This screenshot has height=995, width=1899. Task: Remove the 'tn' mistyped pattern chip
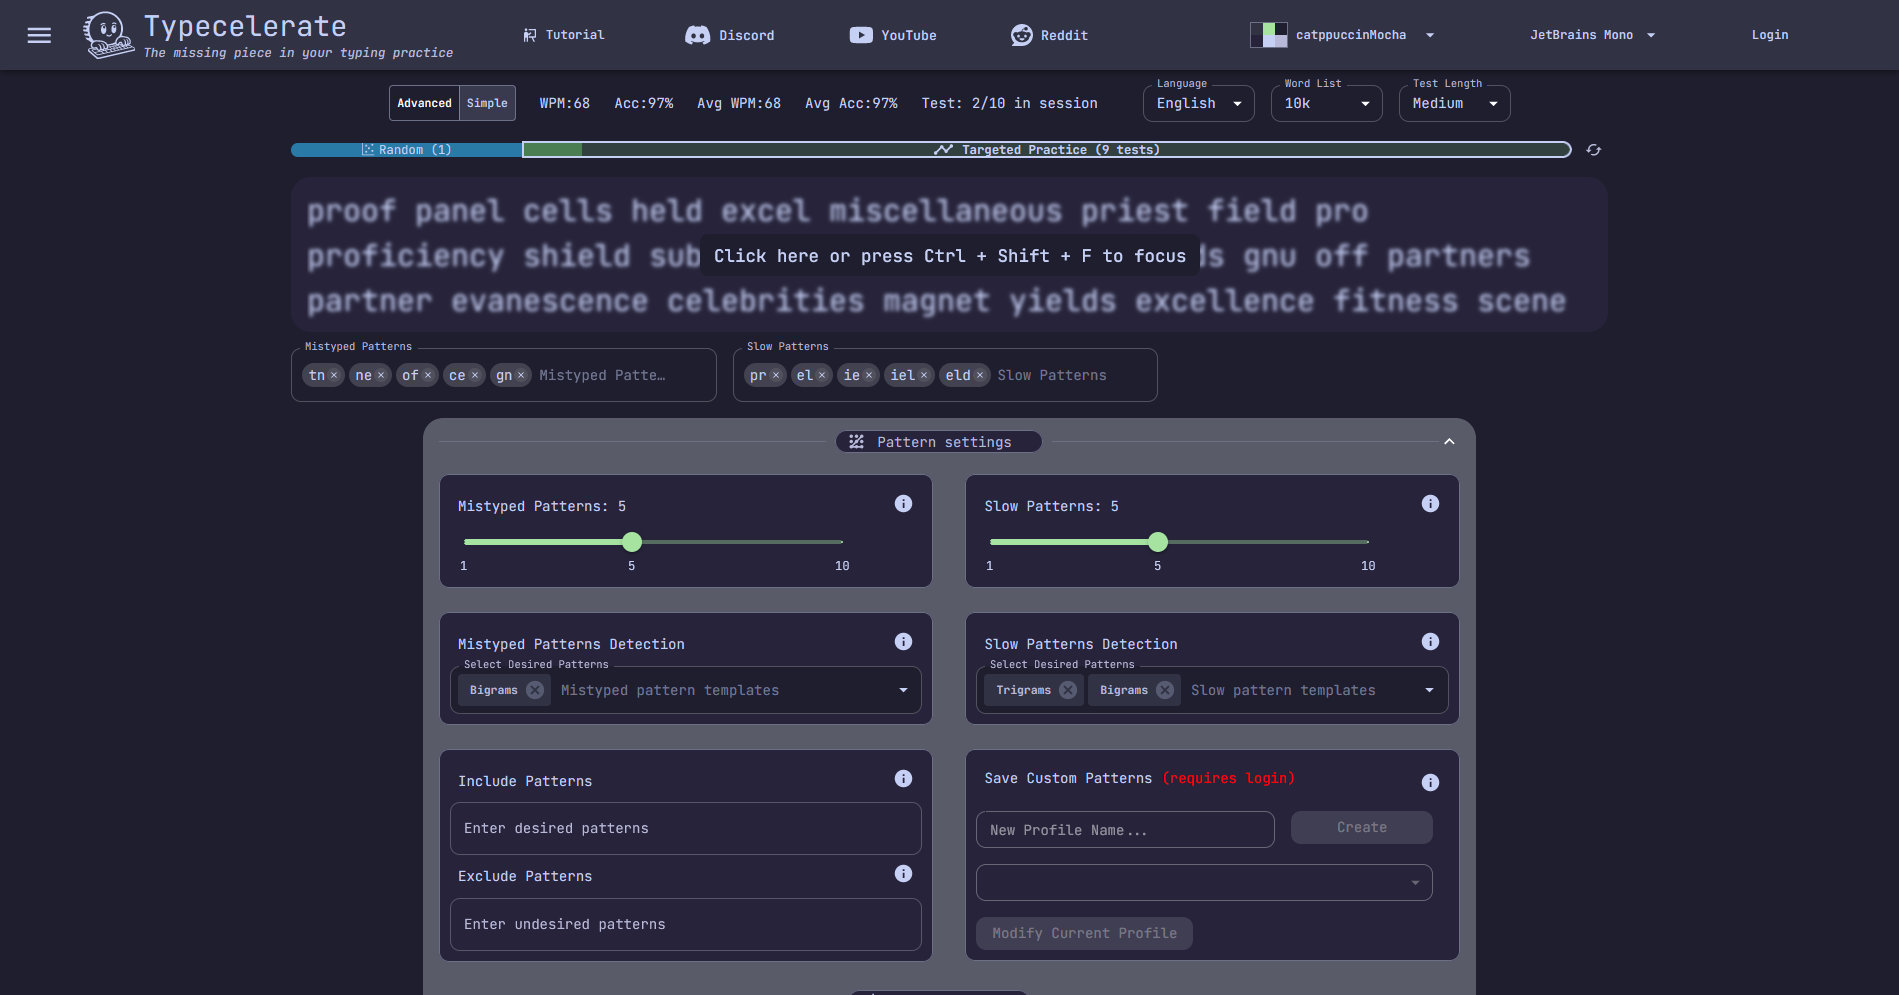(x=334, y=376)
